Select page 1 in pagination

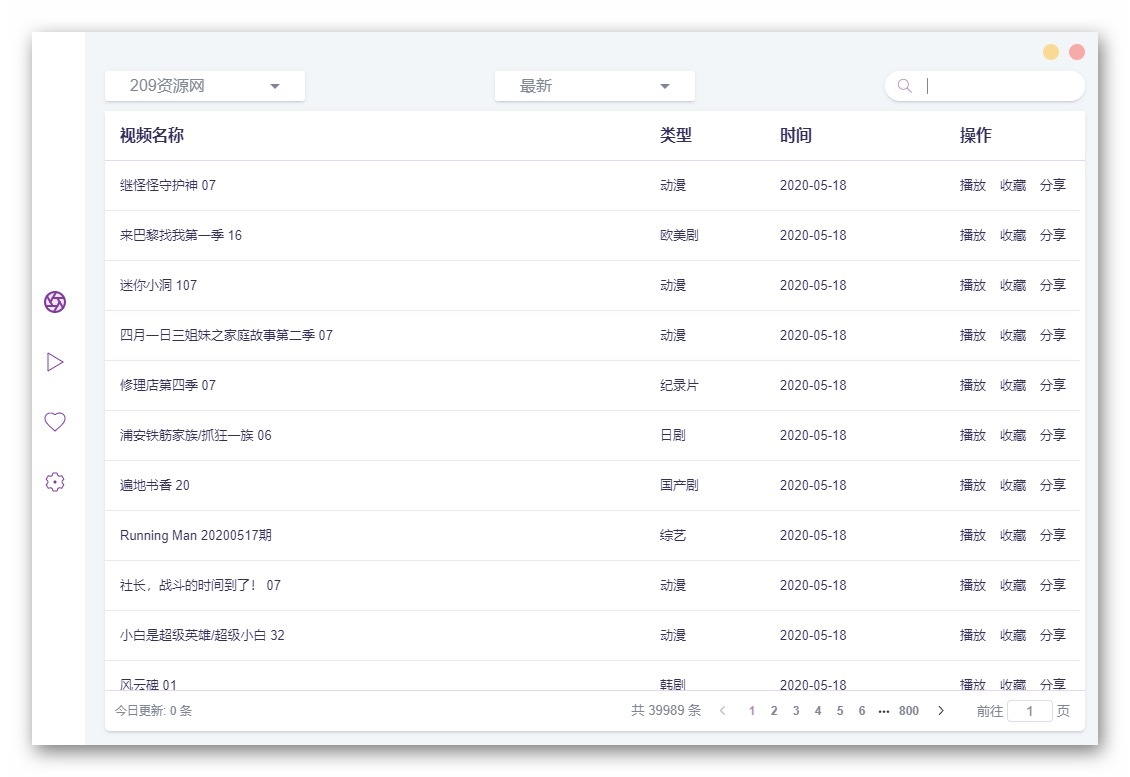[x=752, y=711]
